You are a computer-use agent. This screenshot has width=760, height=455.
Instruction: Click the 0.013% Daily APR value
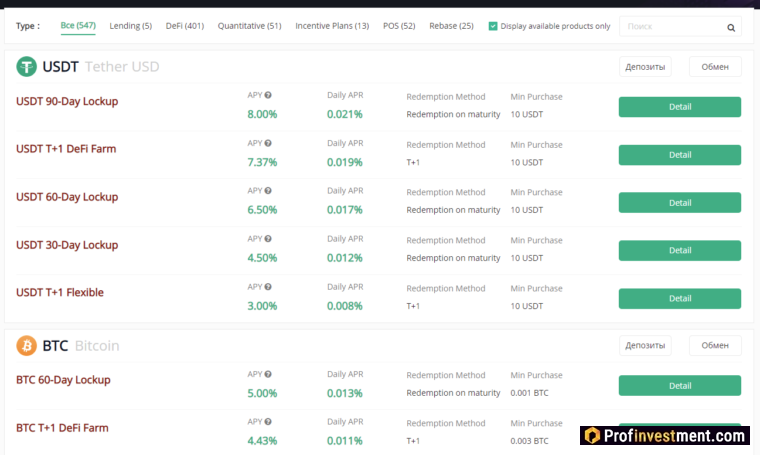(x=345, y=393)
